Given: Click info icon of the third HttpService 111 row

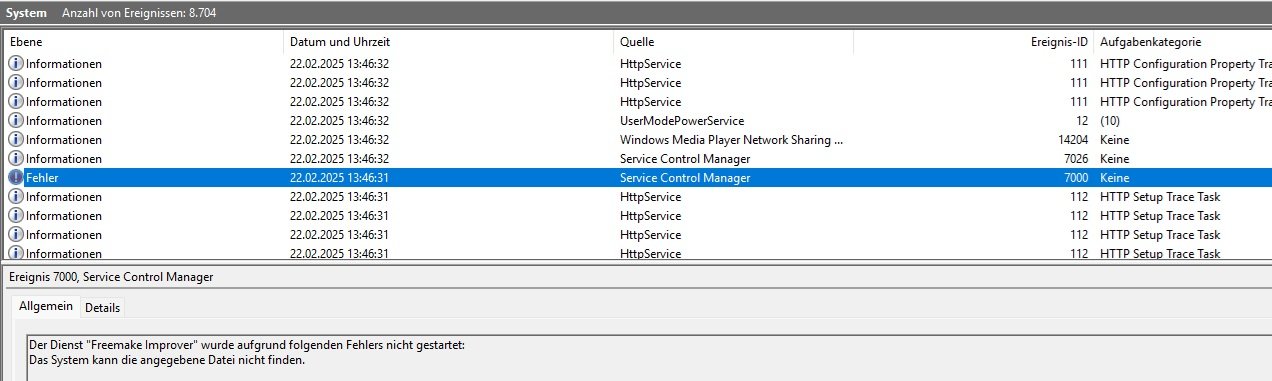Looking at the screenshot, I should point(16,102).
